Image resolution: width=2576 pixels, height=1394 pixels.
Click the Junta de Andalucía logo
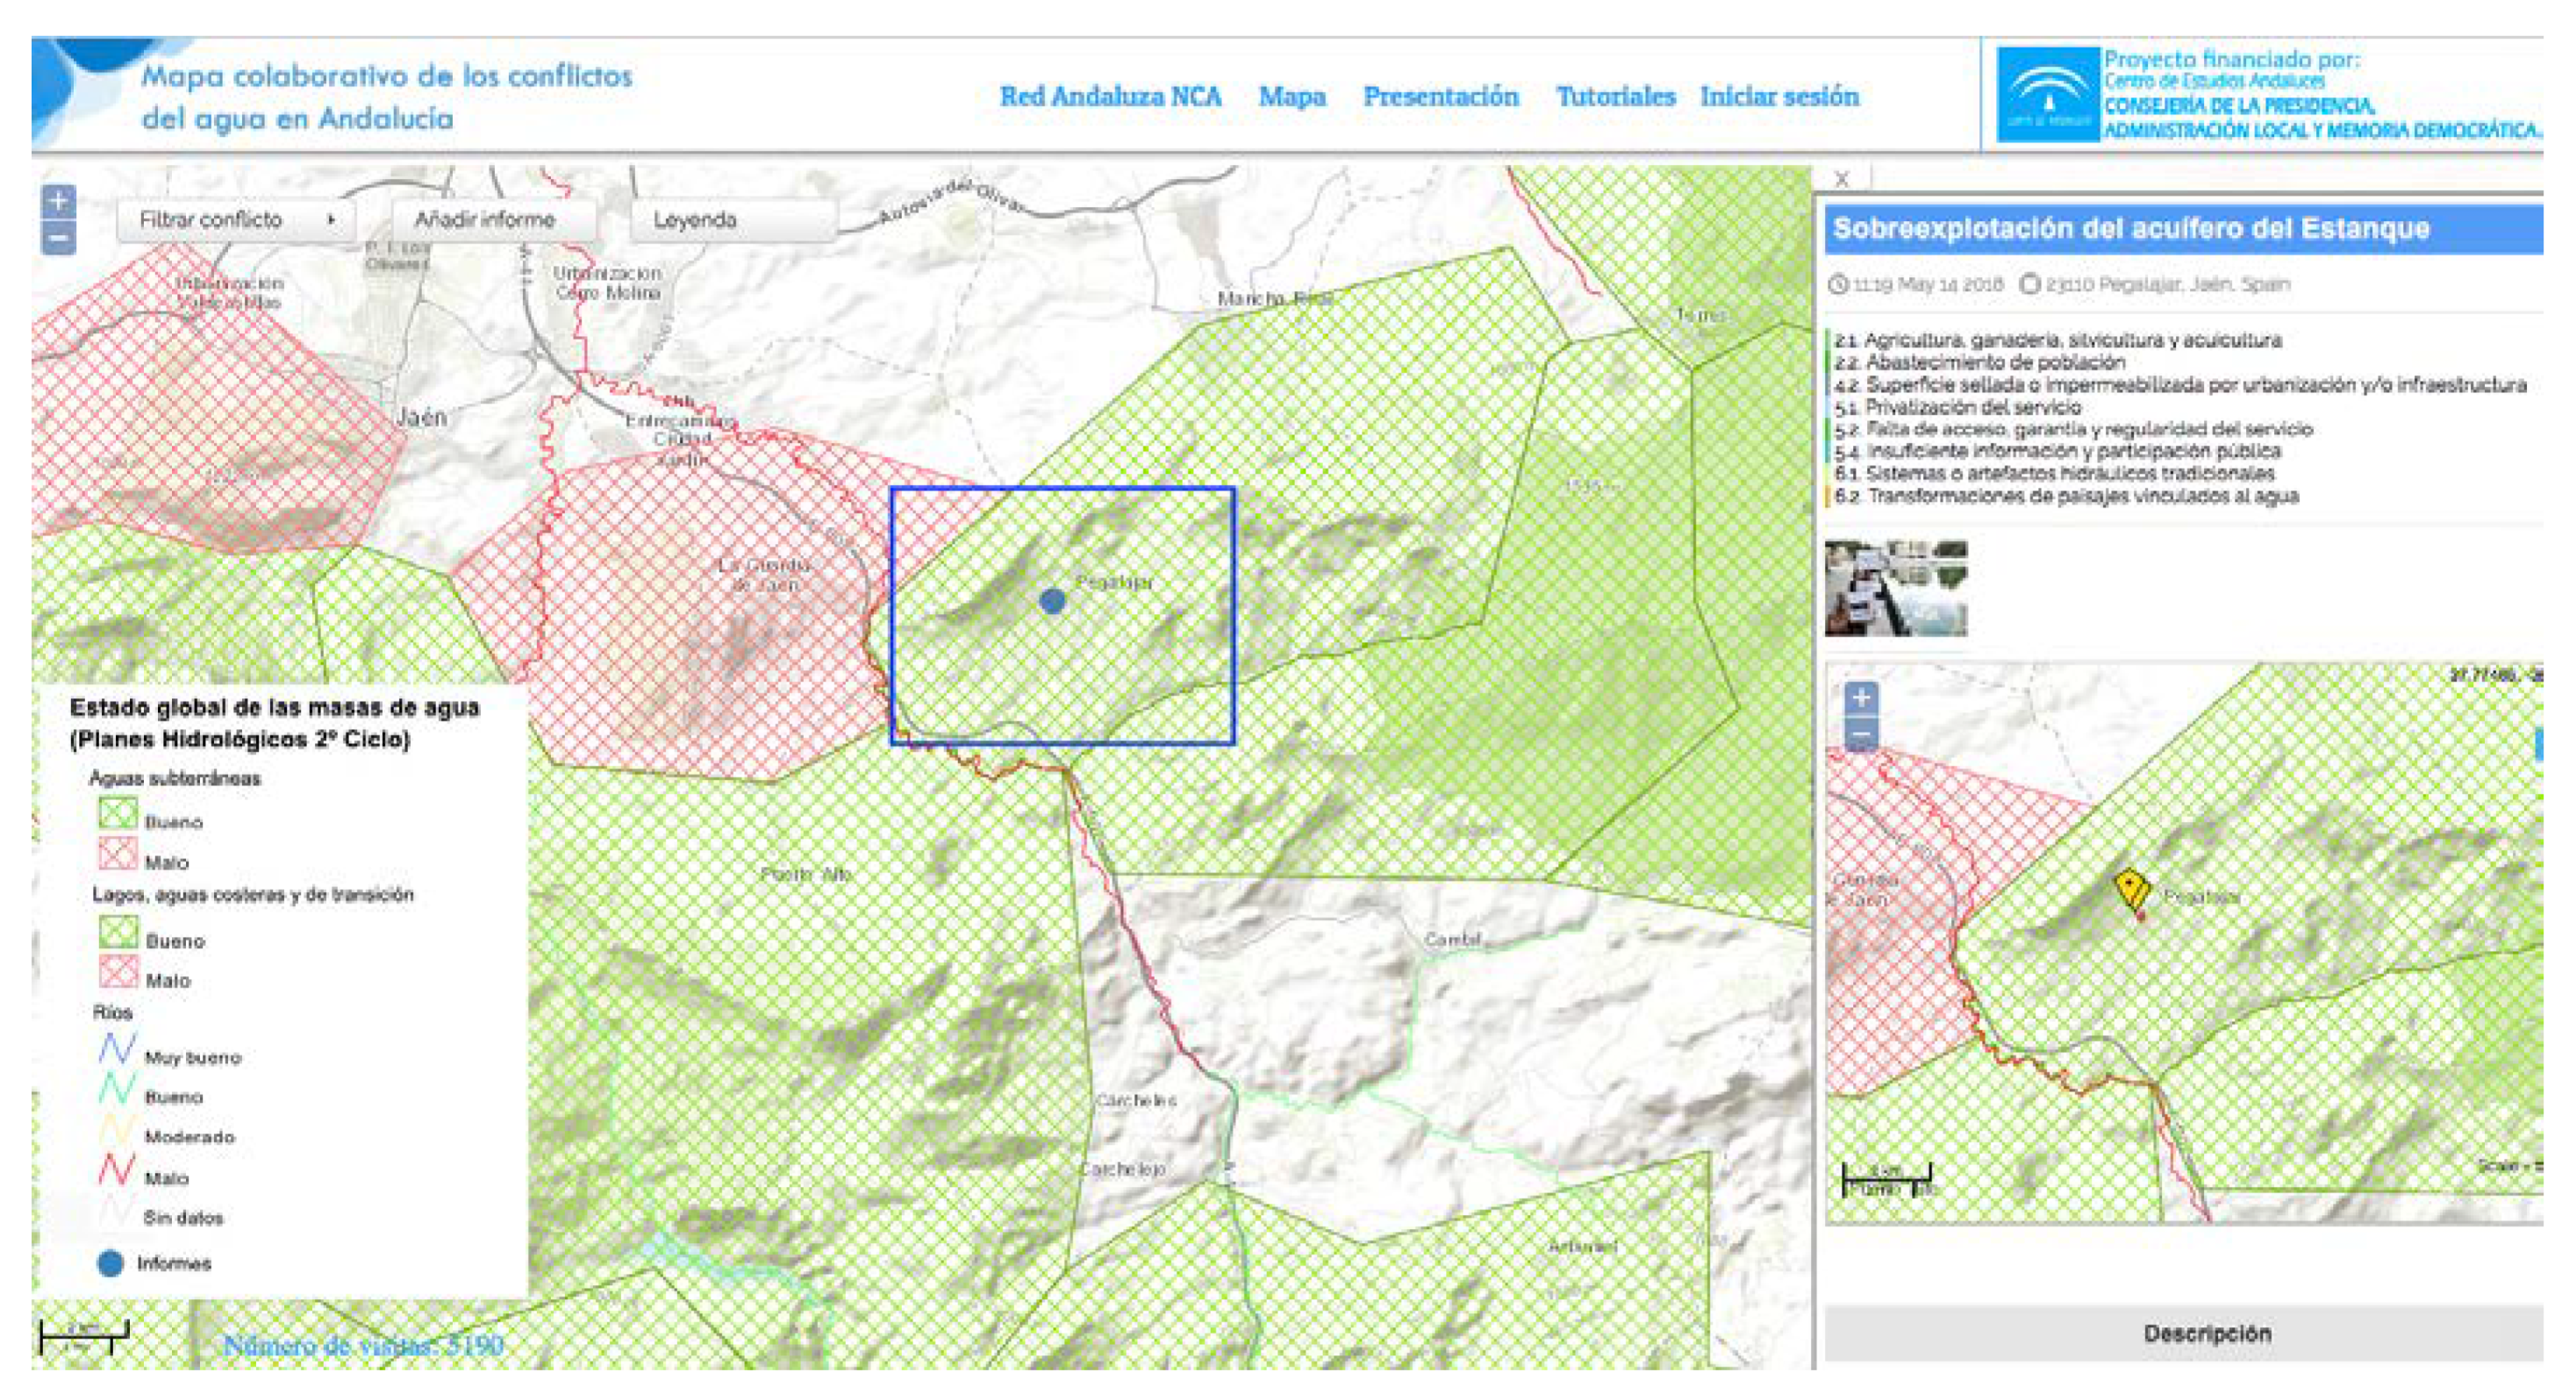coord(2047,95)
